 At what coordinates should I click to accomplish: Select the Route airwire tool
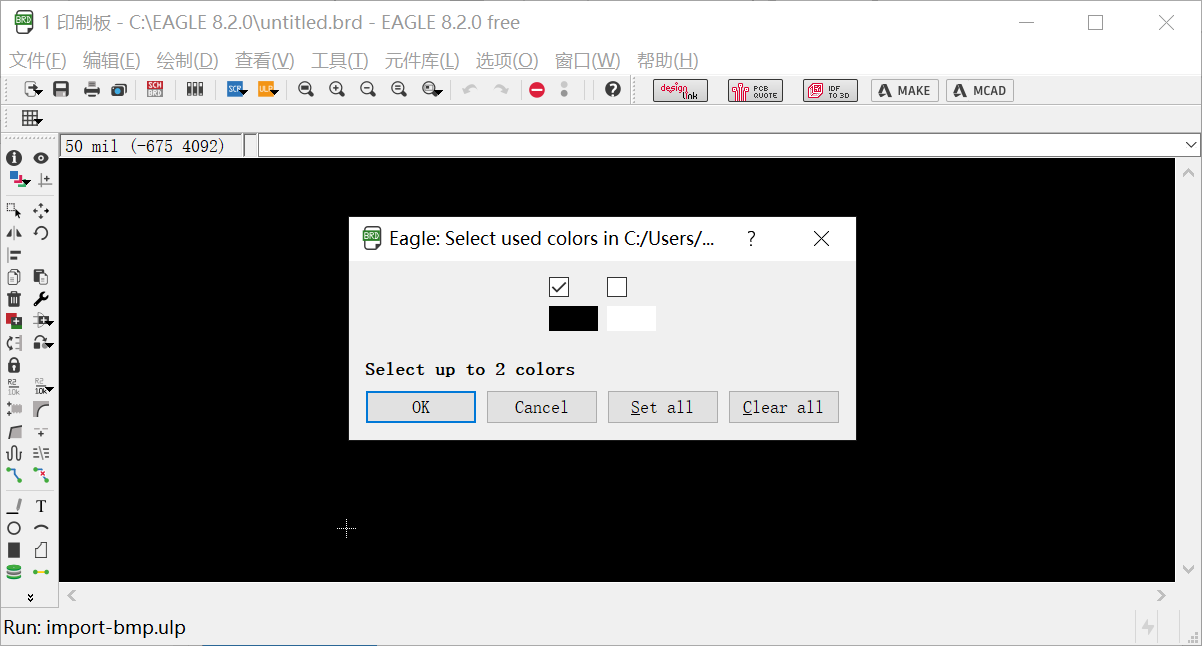14,475
